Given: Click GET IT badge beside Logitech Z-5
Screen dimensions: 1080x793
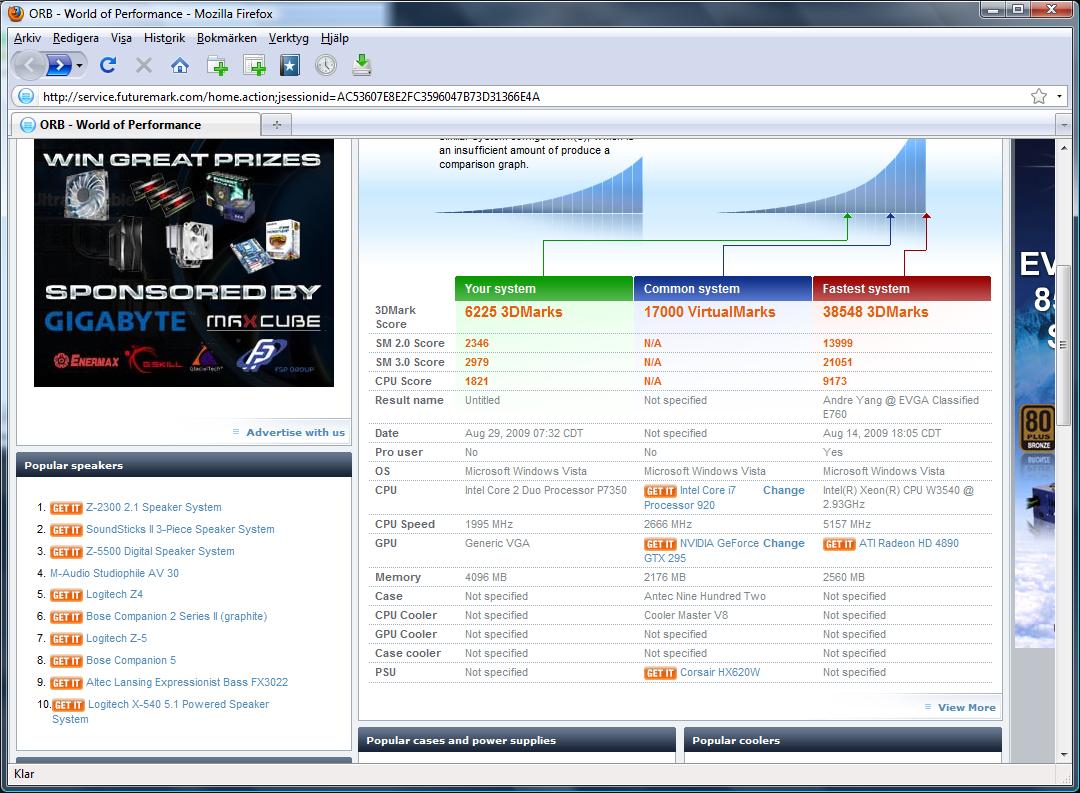Looking at the screenshot, I should click(x=66, y=639).
